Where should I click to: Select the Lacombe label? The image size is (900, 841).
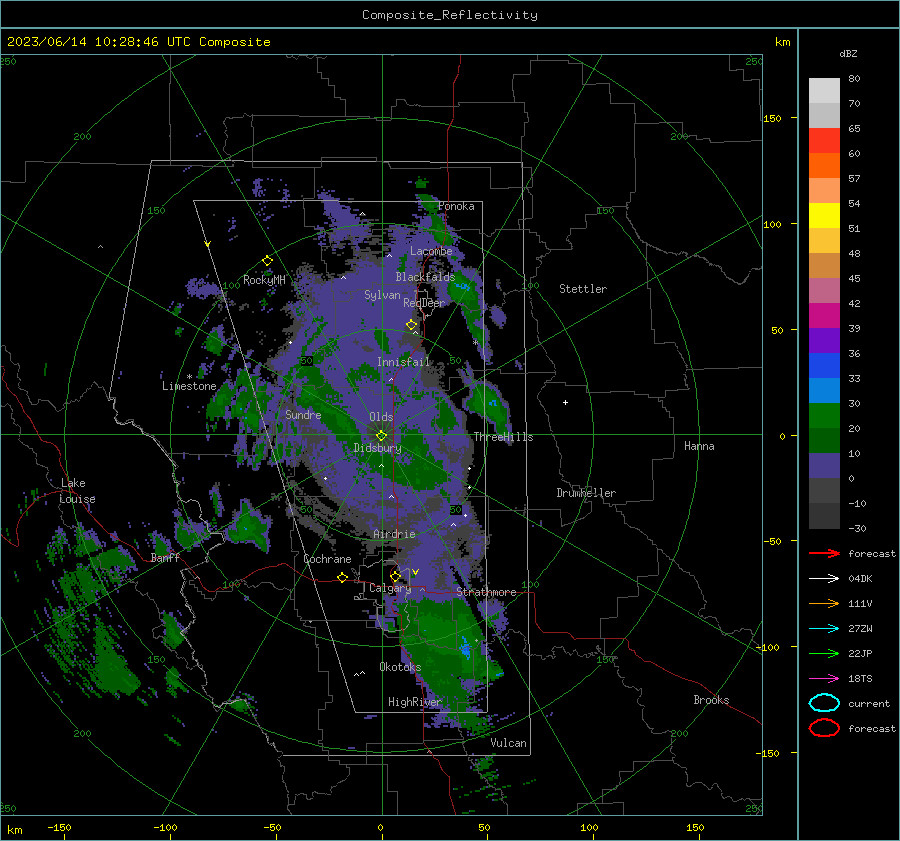pyautogui.click(x=431, y=251)
